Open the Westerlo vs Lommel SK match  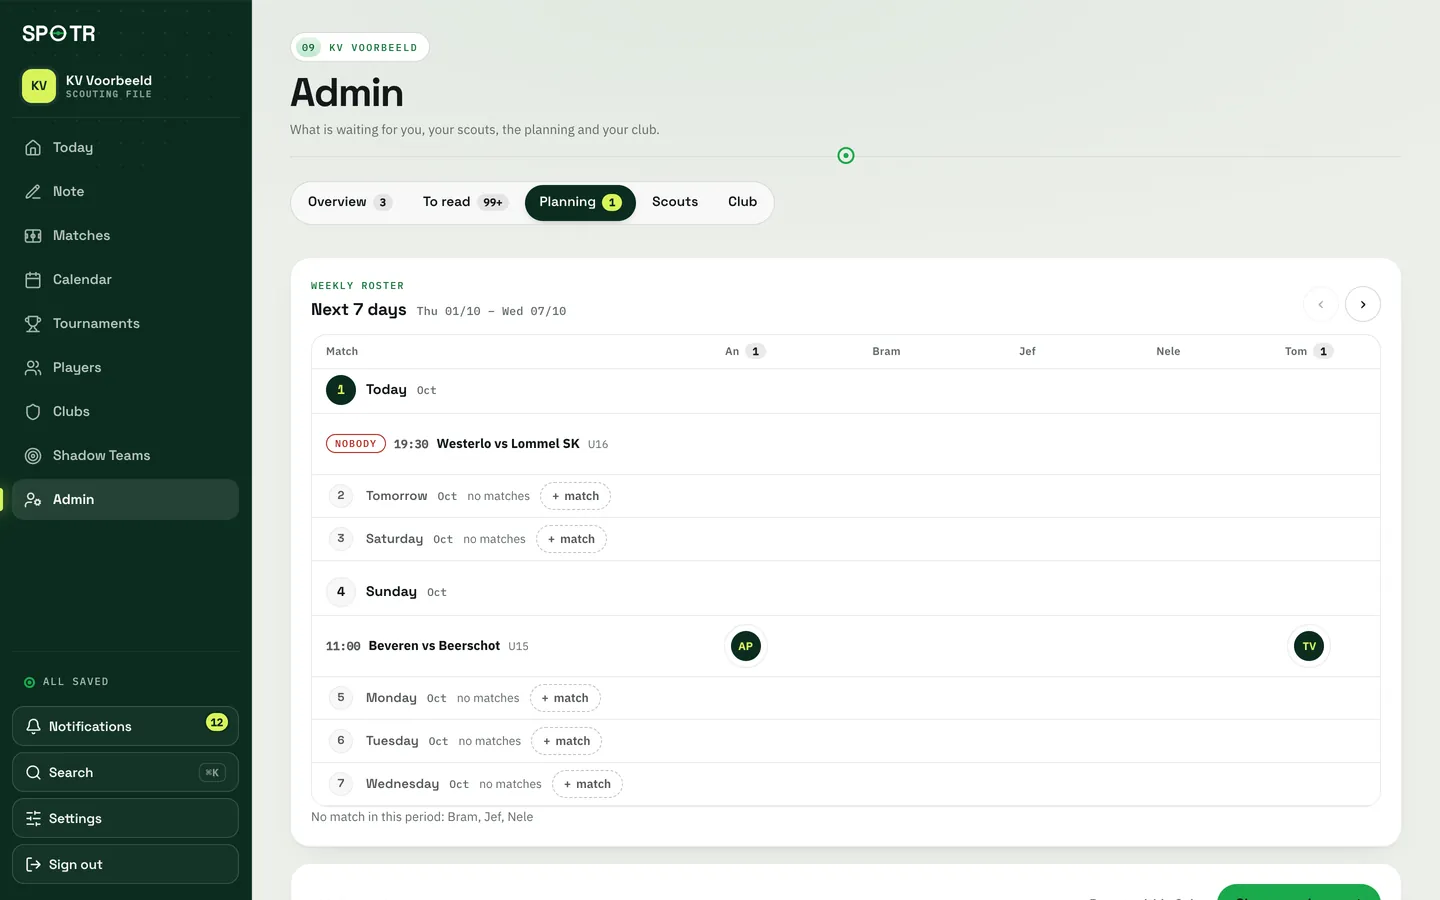click(x=508, y=444)
